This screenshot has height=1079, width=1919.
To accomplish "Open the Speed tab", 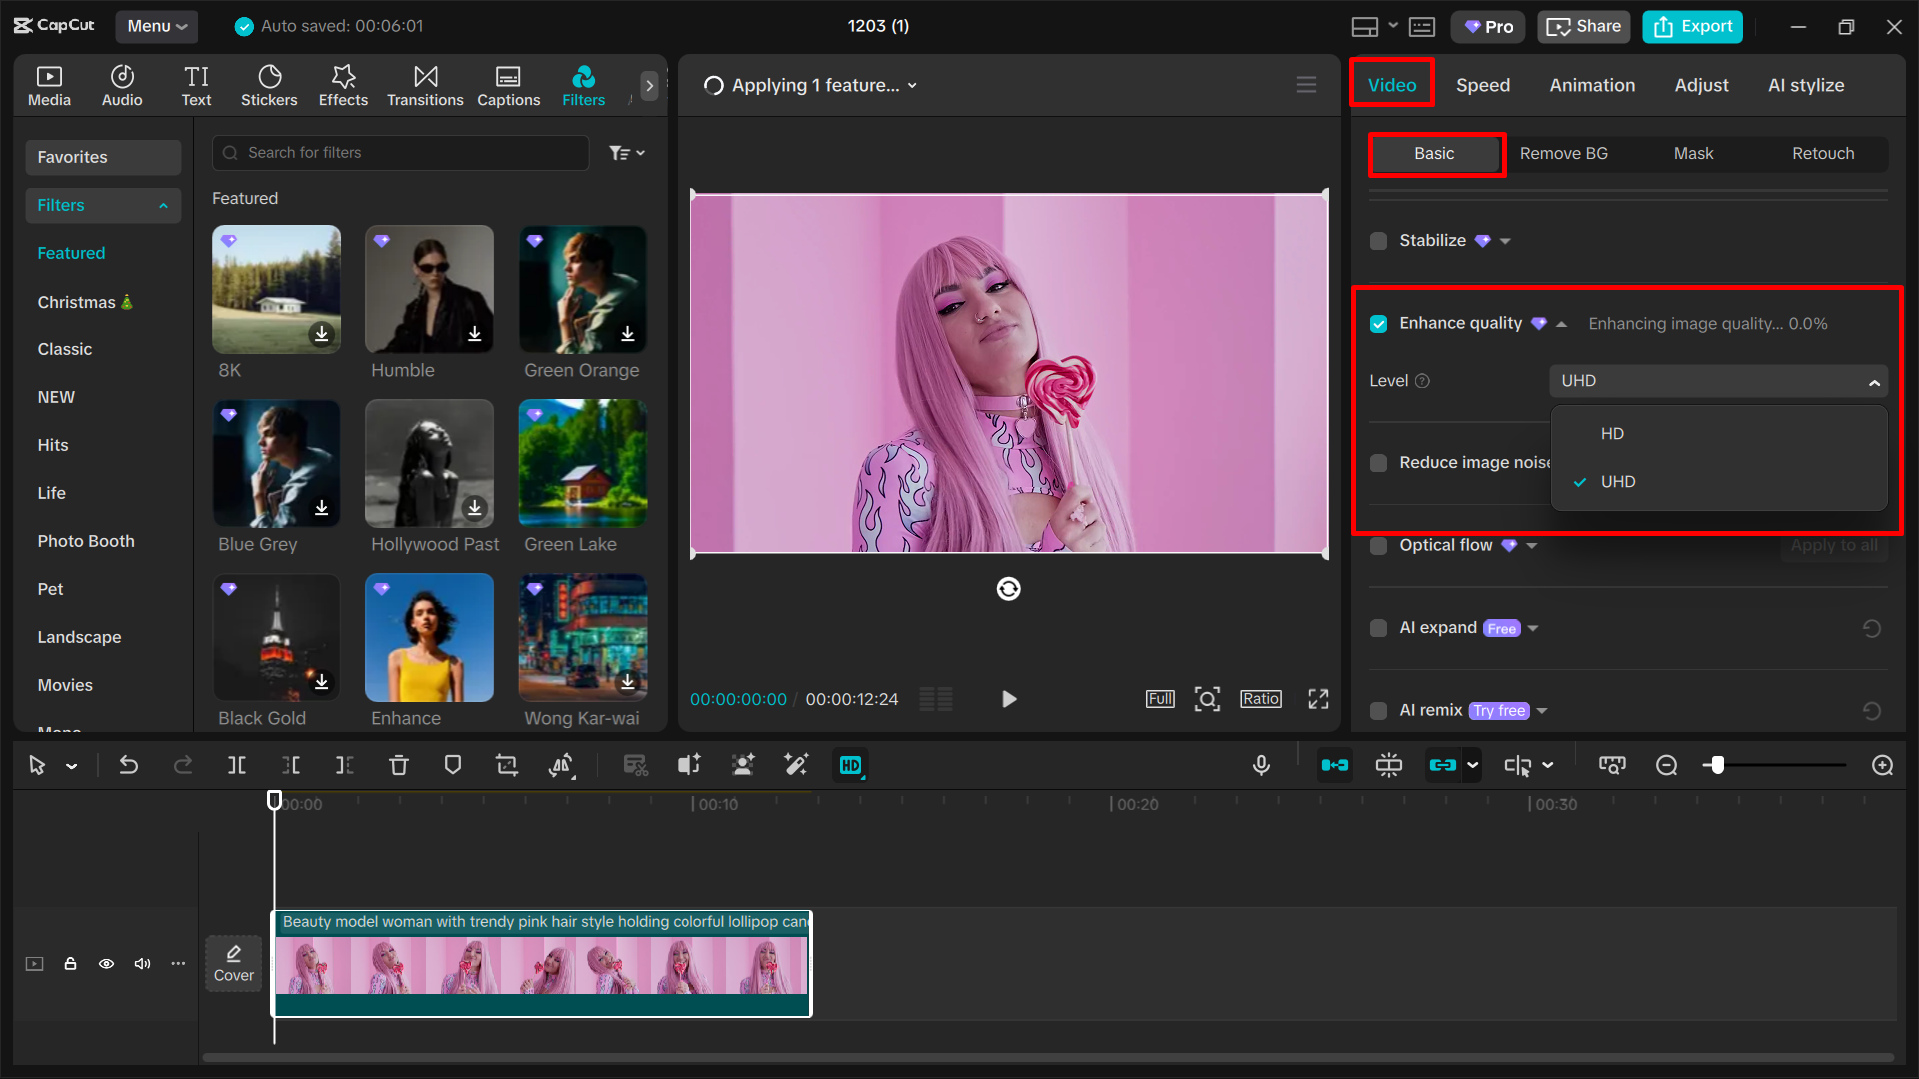I will (1482, 85).
